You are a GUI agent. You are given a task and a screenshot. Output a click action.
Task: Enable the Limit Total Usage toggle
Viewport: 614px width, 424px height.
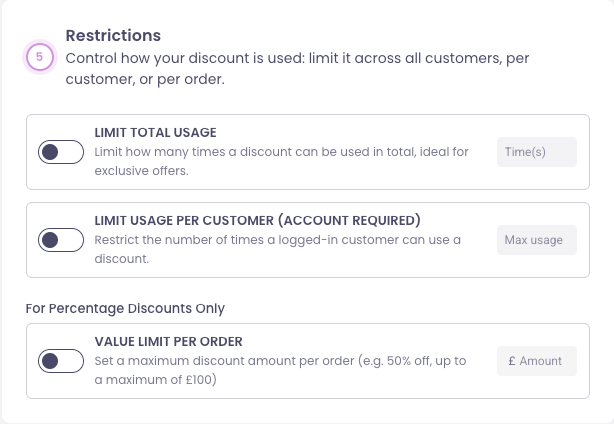click(61, 152)
